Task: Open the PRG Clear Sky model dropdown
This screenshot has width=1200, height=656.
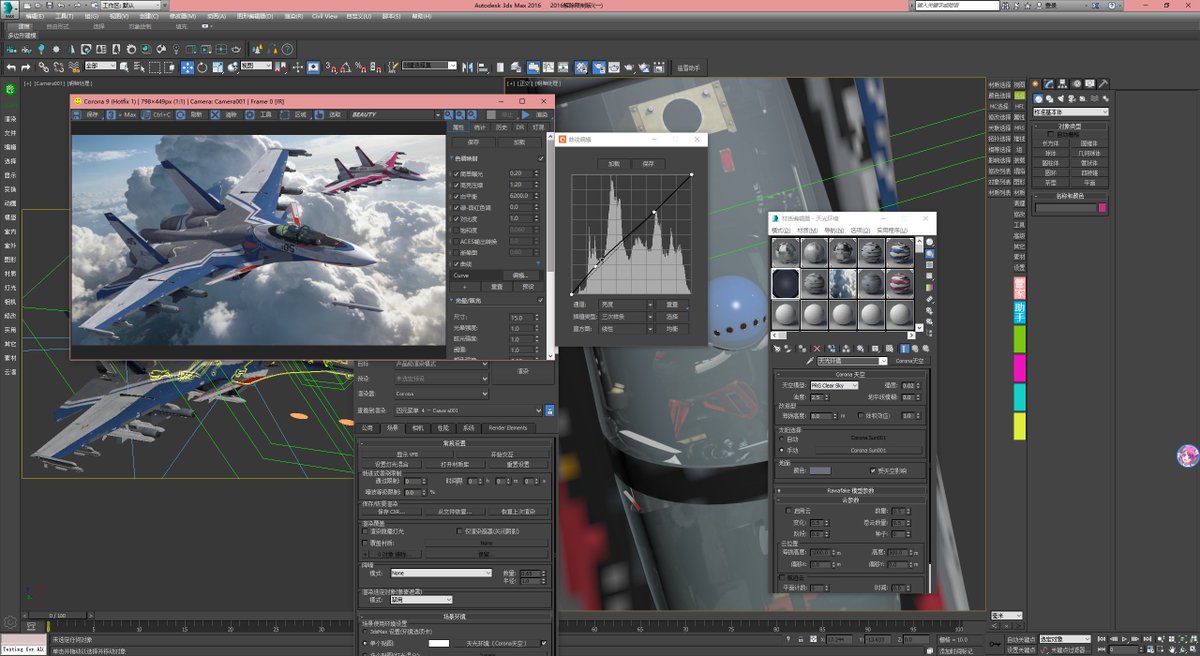Action: coord(834,385)
